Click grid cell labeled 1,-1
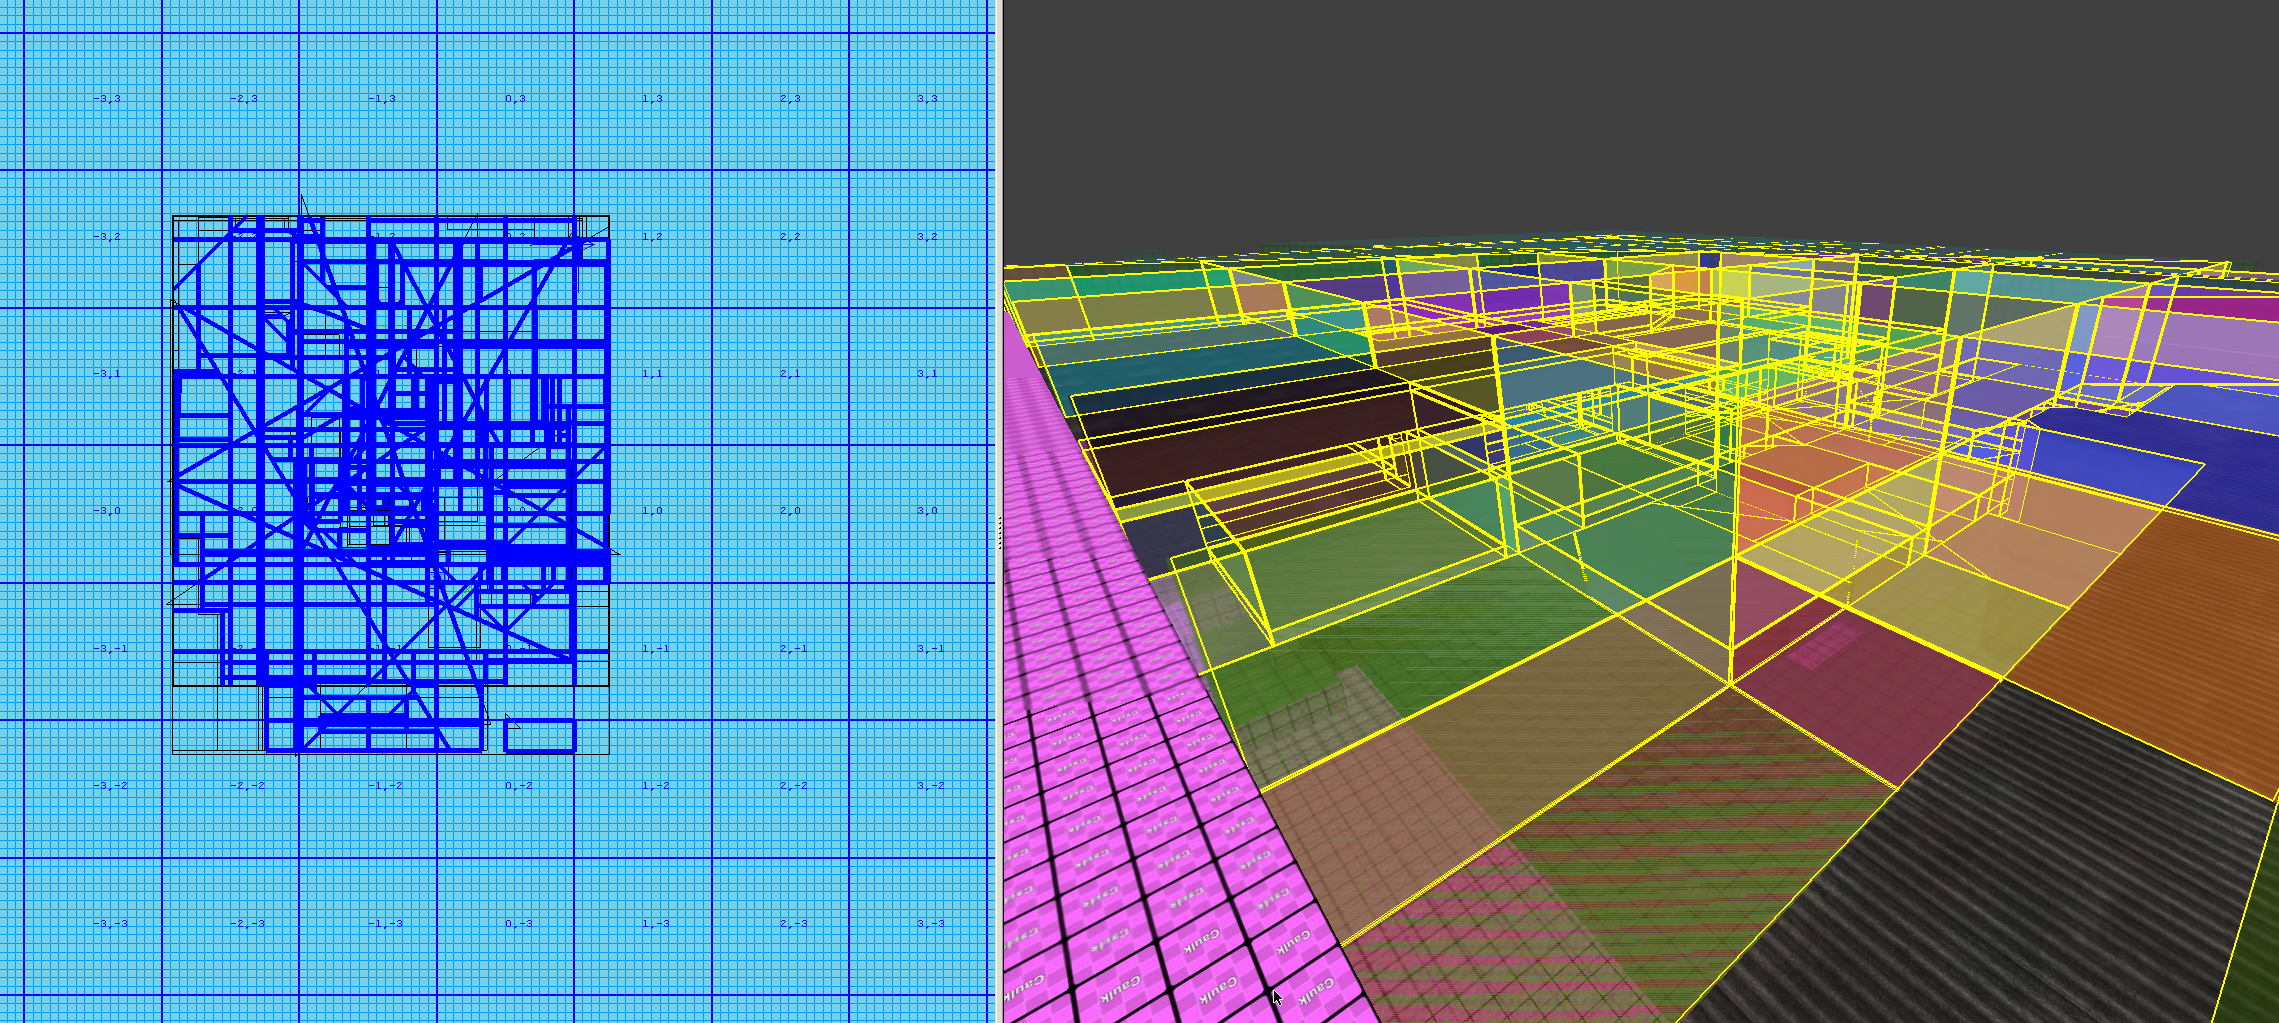 point(655,649)
